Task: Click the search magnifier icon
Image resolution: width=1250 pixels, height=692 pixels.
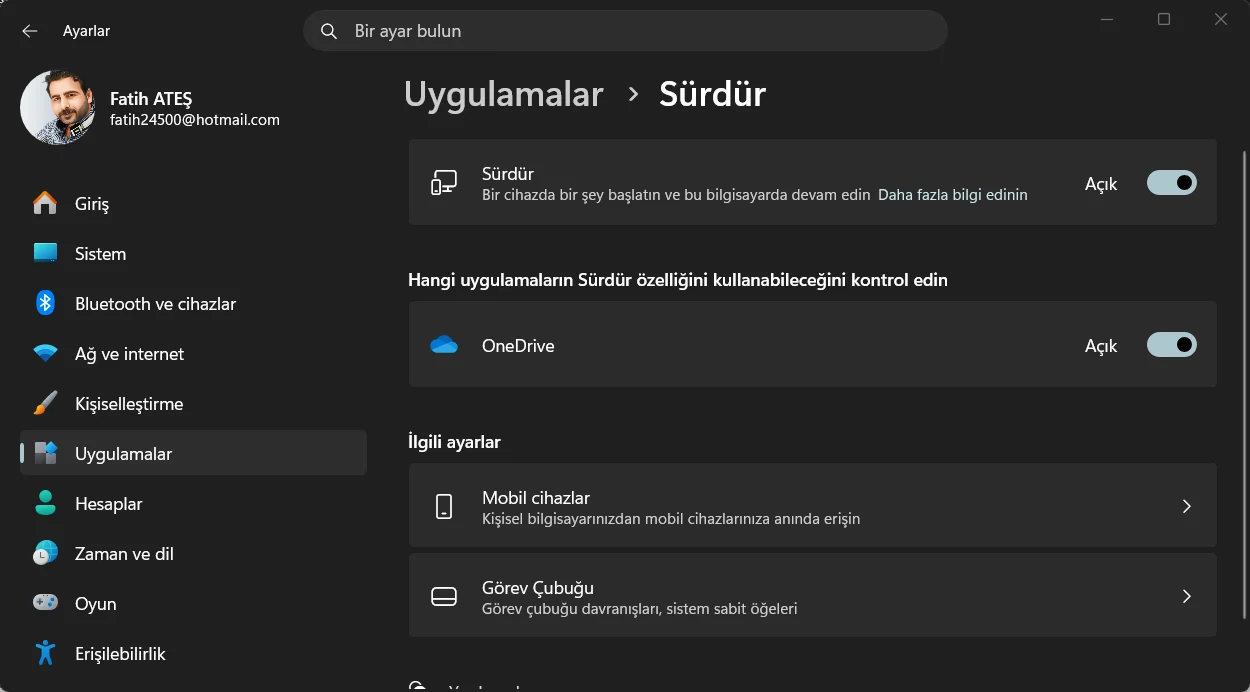Action: 329,31
